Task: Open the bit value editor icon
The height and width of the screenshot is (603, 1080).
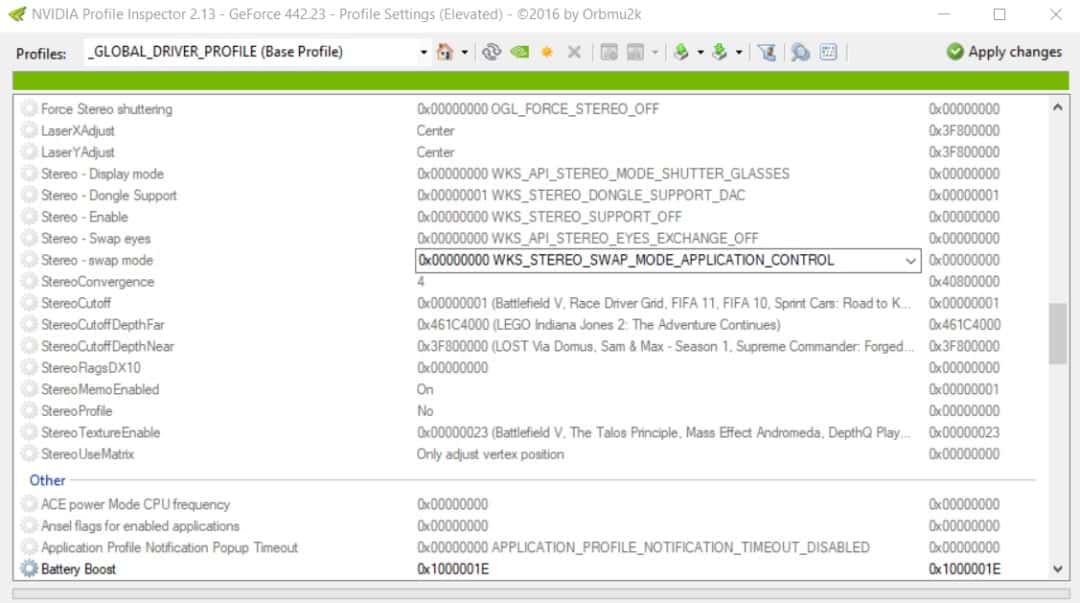Action: click(829, 52)
